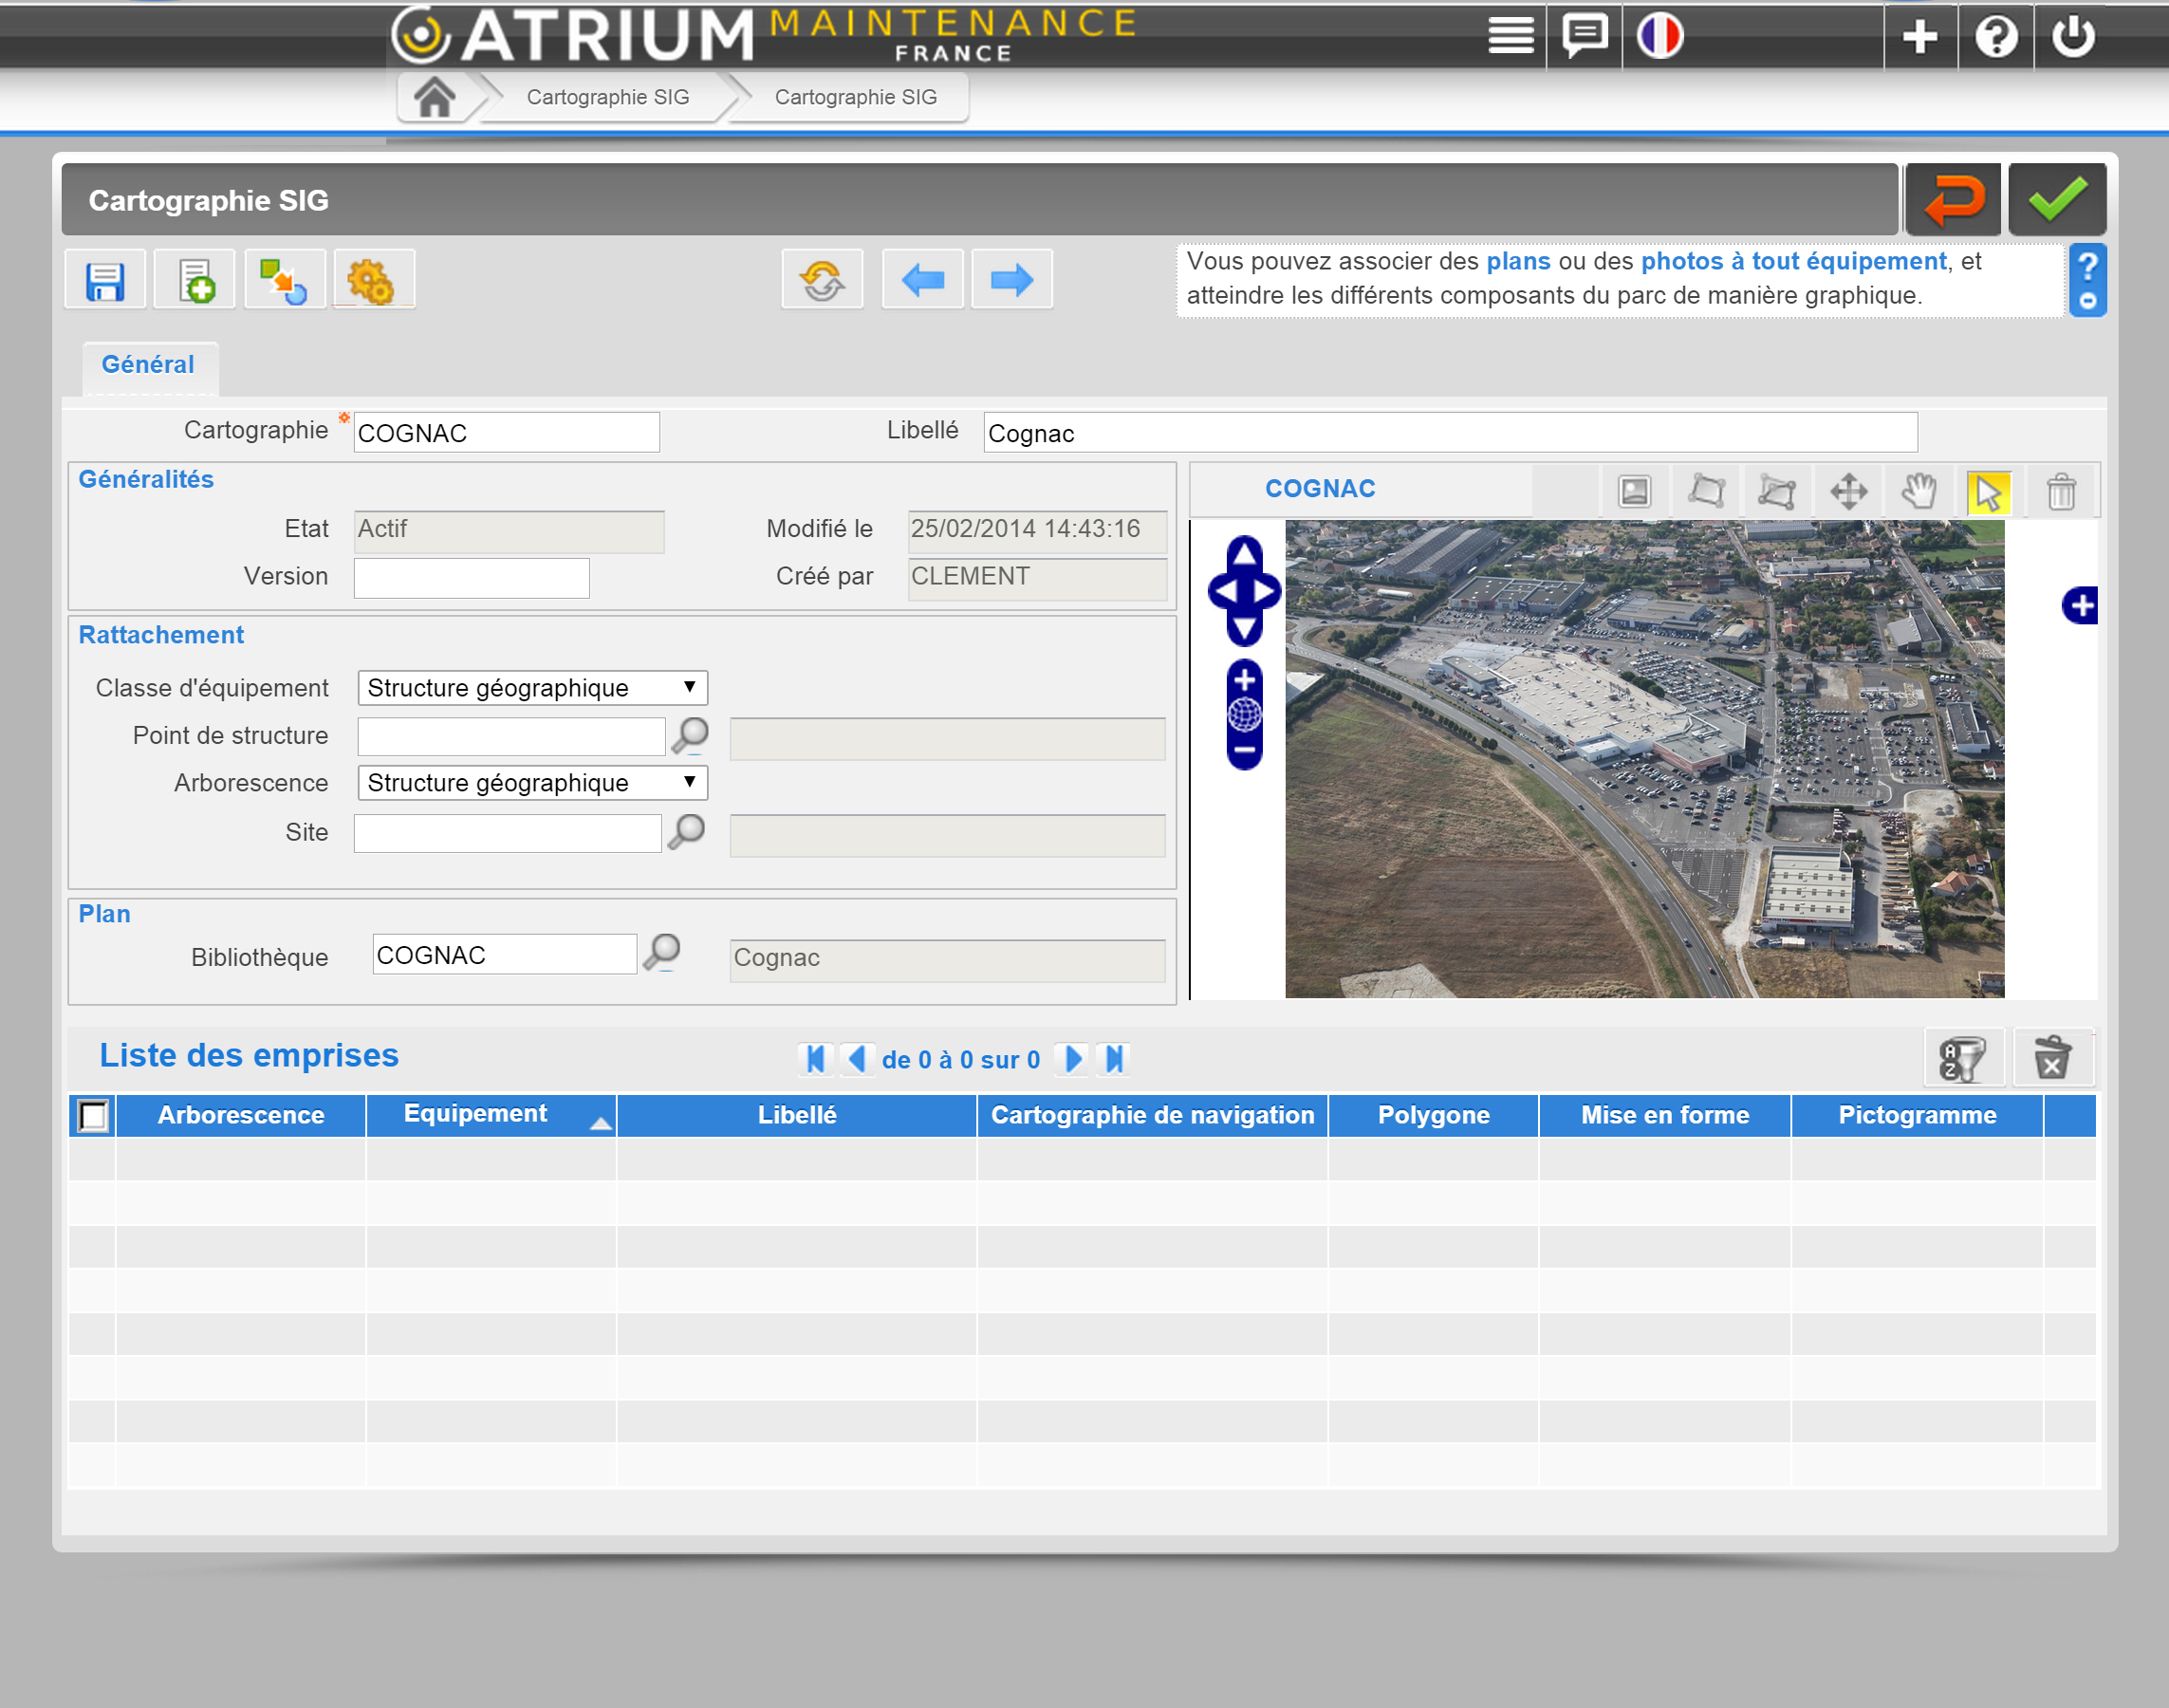Viewport: 2169px width, 1708px height.
Task: Click second Cartographie SIG breadcrumb
Action: point(855,97)
